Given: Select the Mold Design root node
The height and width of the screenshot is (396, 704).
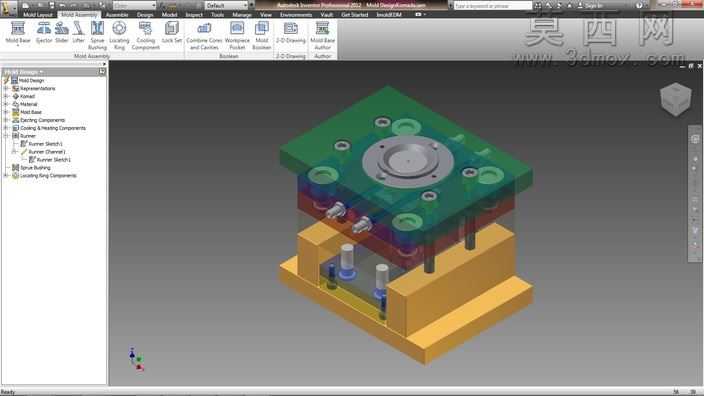Looking at the screenshot, I should (31, 80).
